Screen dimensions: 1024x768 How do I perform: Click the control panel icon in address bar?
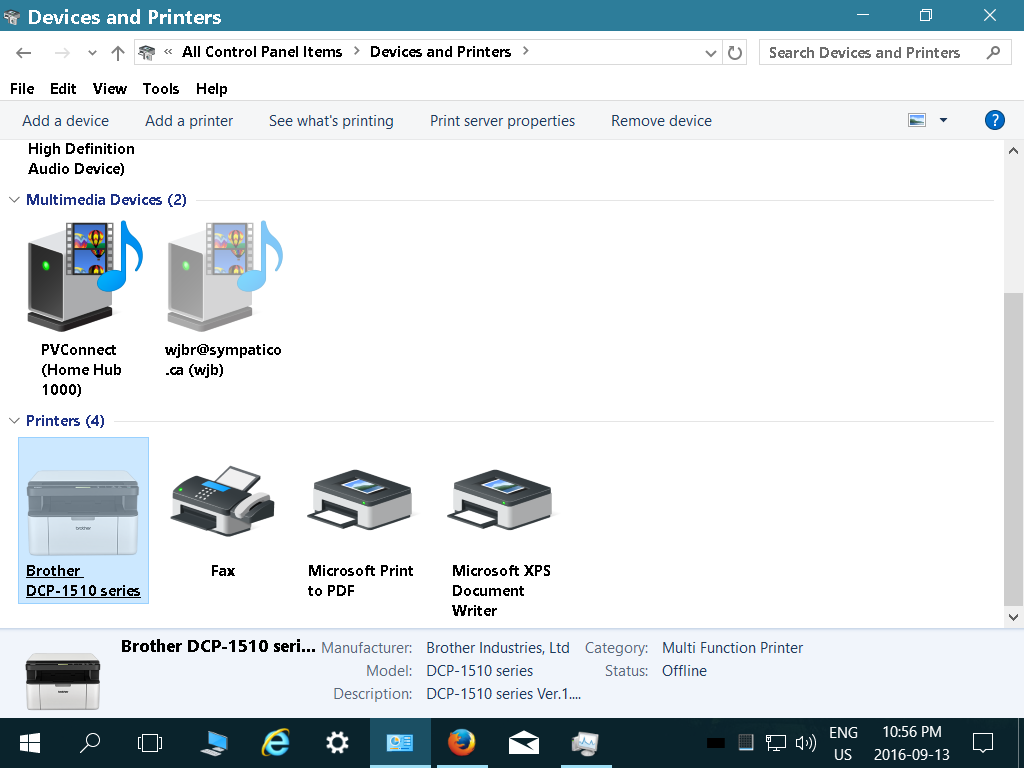click(x=147, y=52)
